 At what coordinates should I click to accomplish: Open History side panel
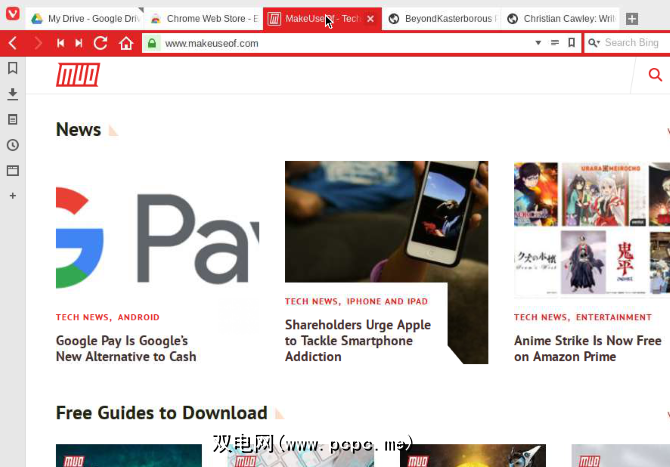click(13, 145)
